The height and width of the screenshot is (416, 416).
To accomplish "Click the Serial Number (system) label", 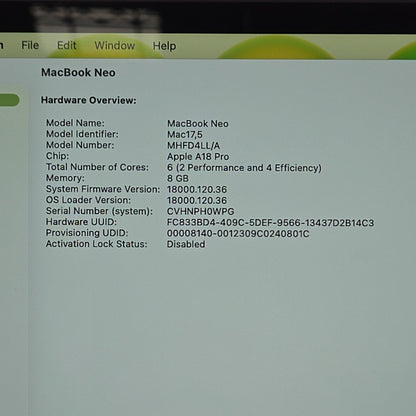I will click(x=99, y=211).
